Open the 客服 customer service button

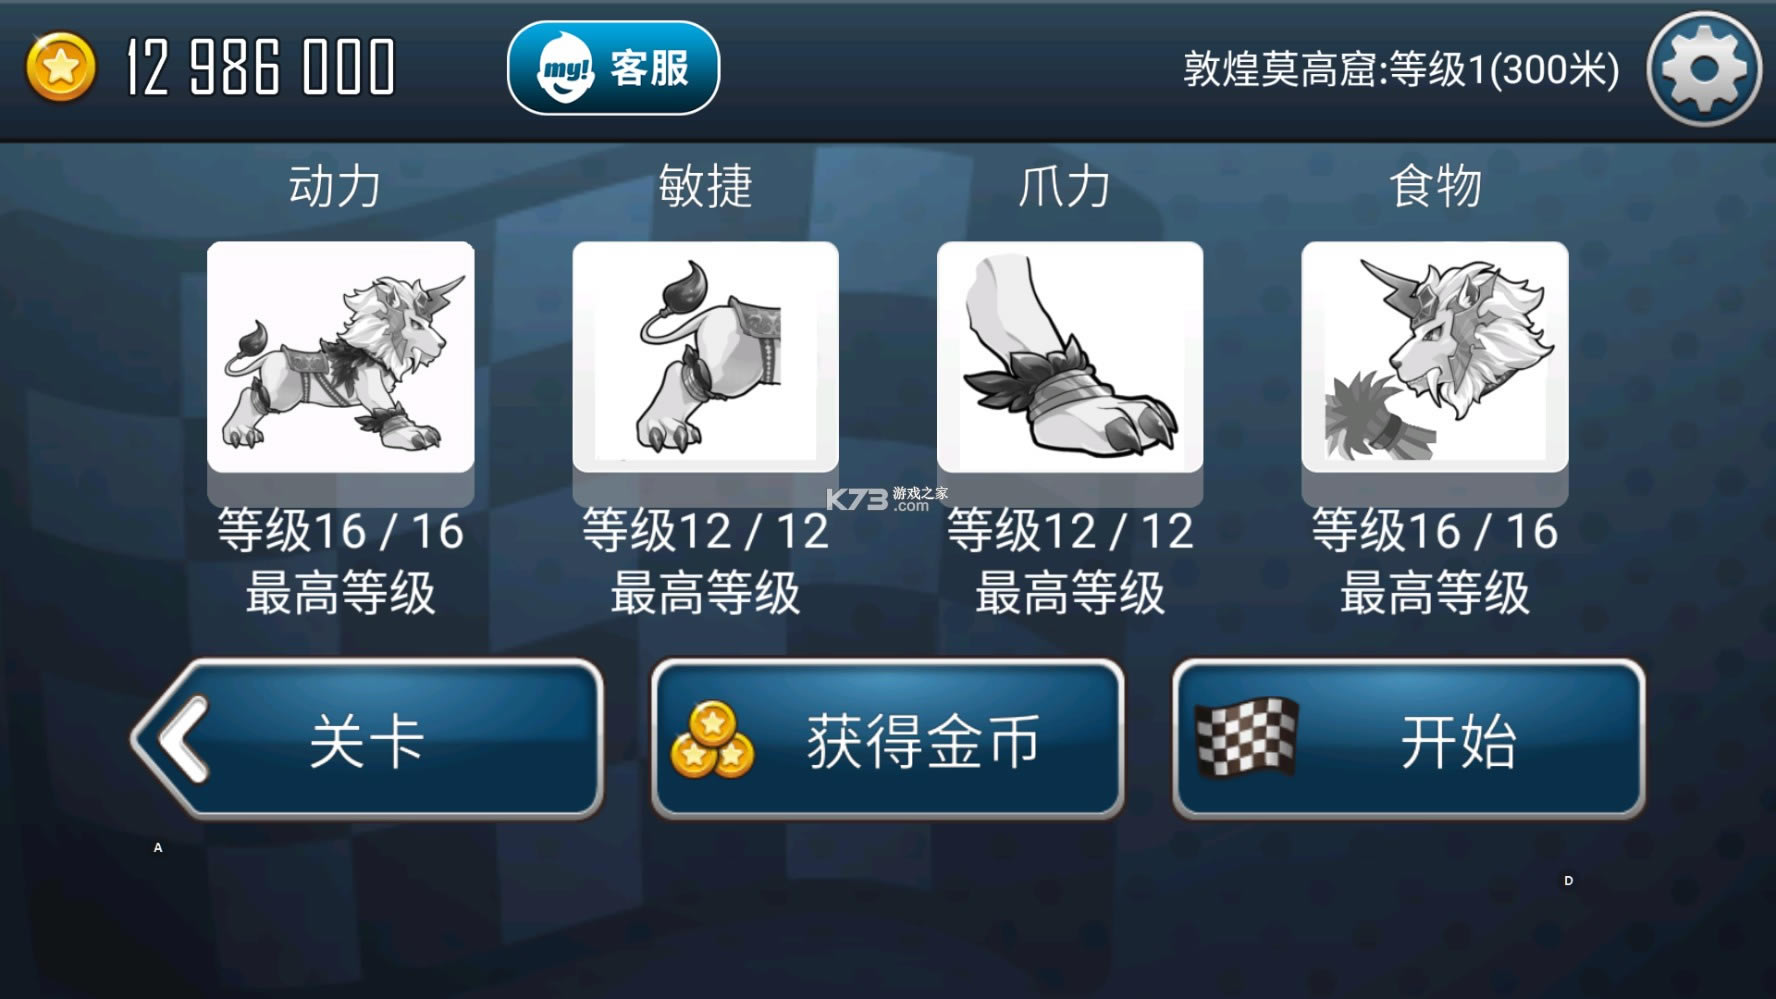(613, 68)
